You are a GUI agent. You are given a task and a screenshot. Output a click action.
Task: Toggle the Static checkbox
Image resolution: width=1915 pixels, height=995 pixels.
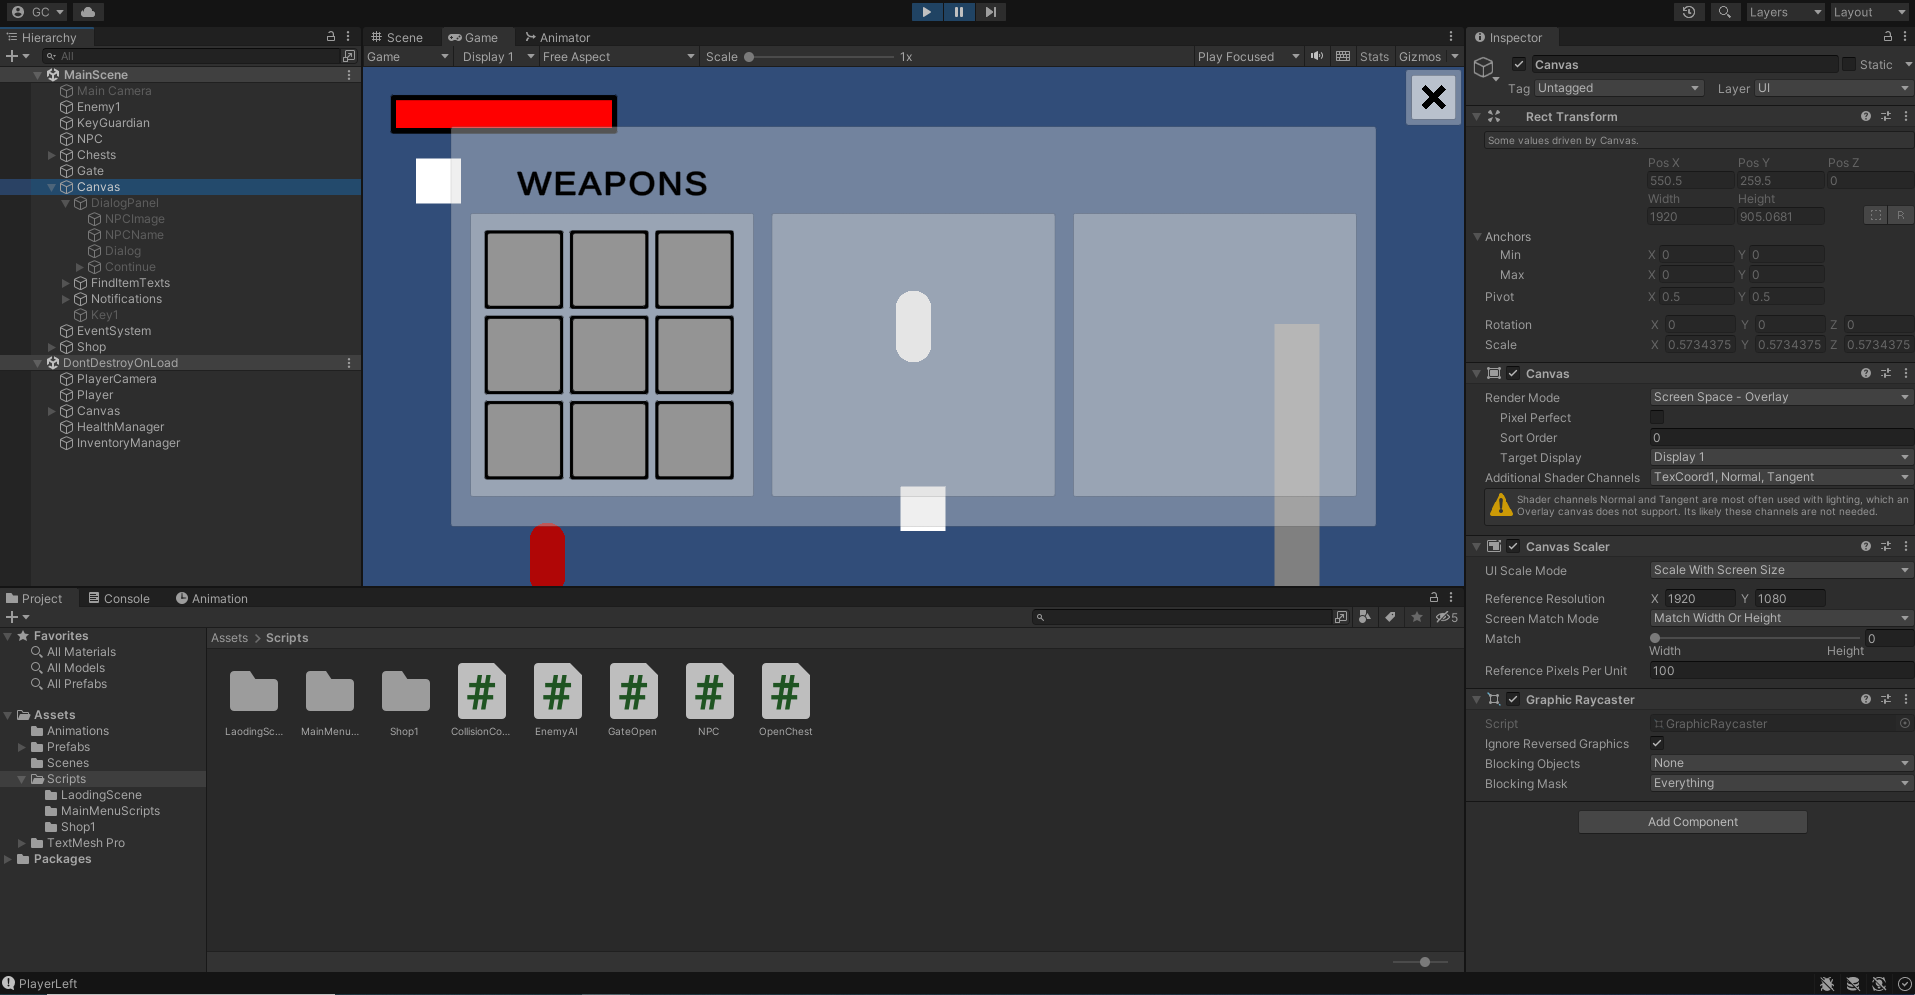click(x=1849, y=65)
